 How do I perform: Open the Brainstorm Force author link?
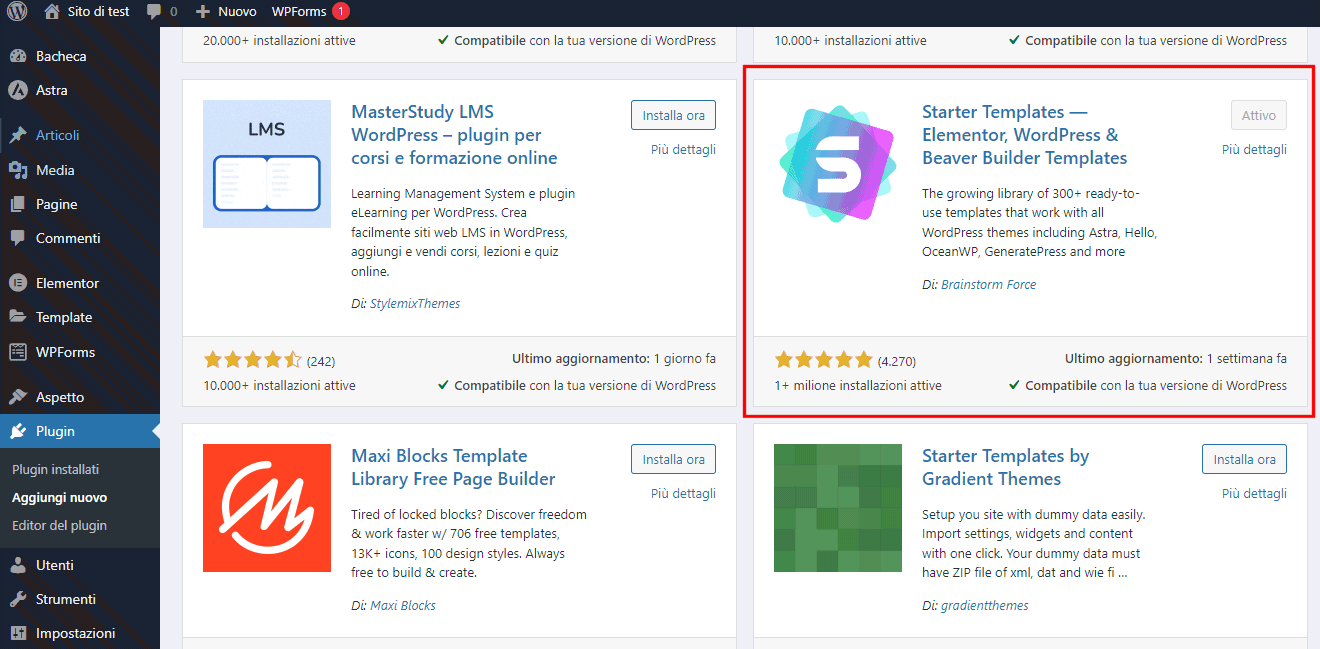(988, 285)
